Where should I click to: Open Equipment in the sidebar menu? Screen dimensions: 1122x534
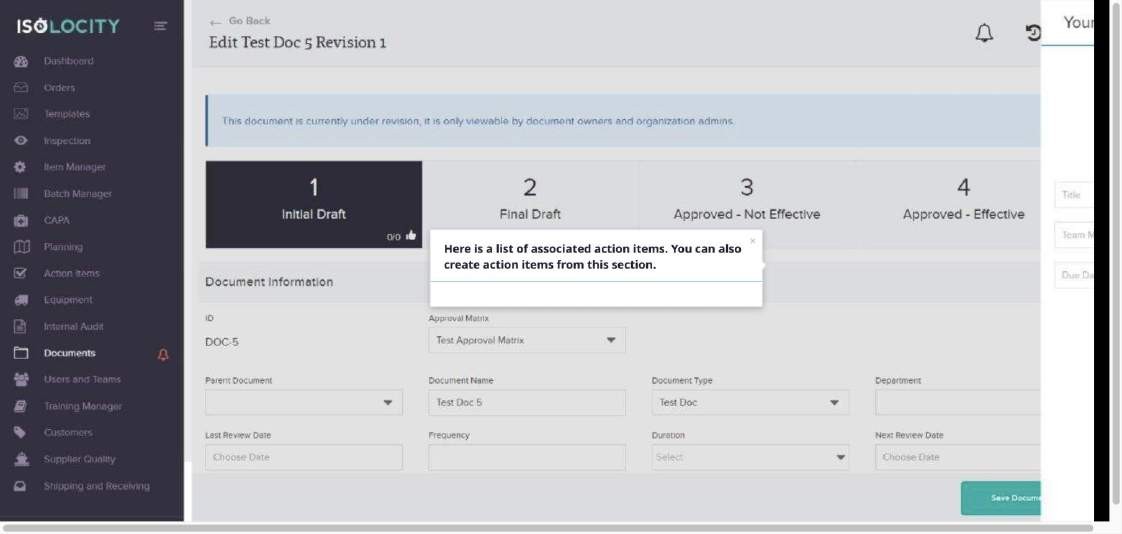[68, 300]
